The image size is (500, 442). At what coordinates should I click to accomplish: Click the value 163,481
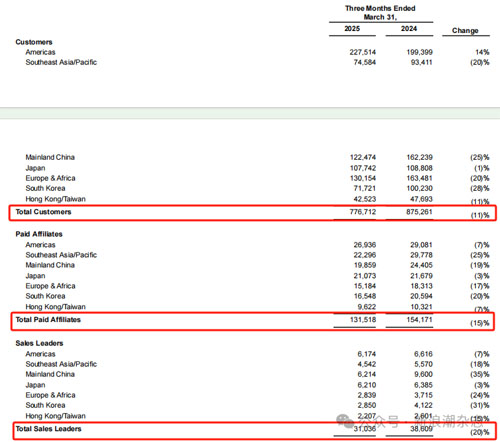click(x=419, y=178)
